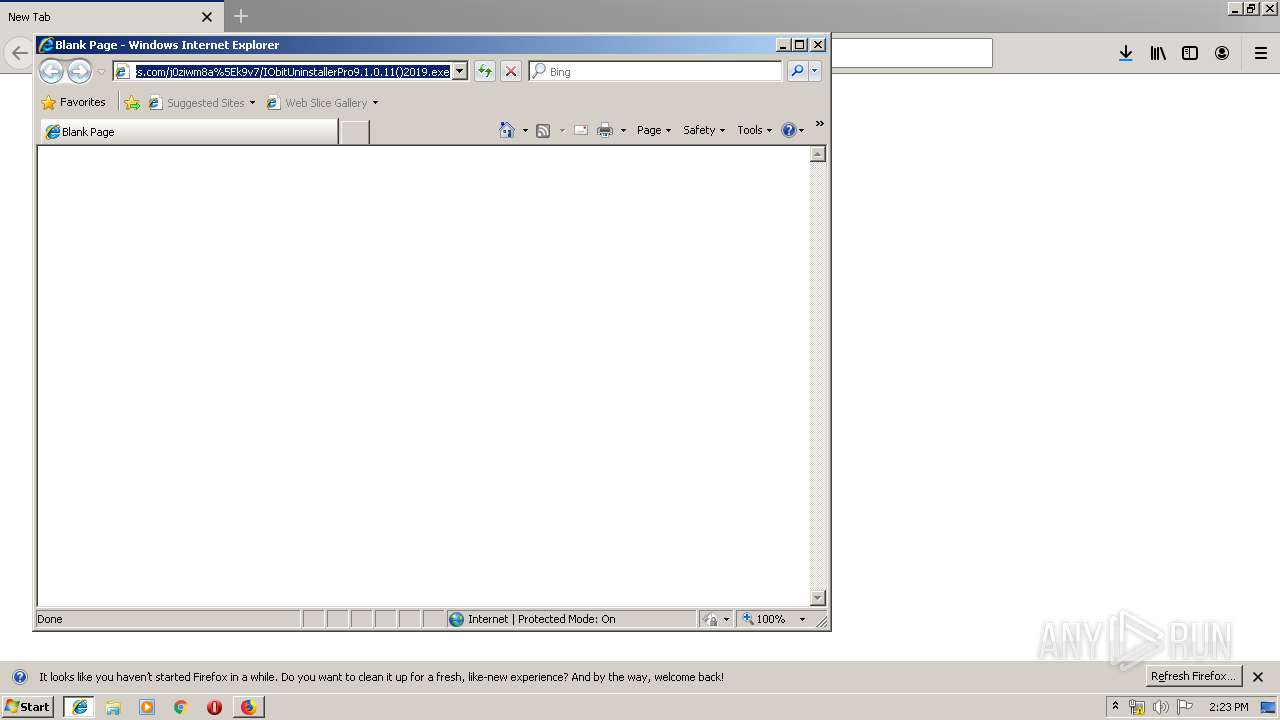This screenshot has height=720, width=1280.
Task: Click the search magnifier button
Action: [797, 71]
